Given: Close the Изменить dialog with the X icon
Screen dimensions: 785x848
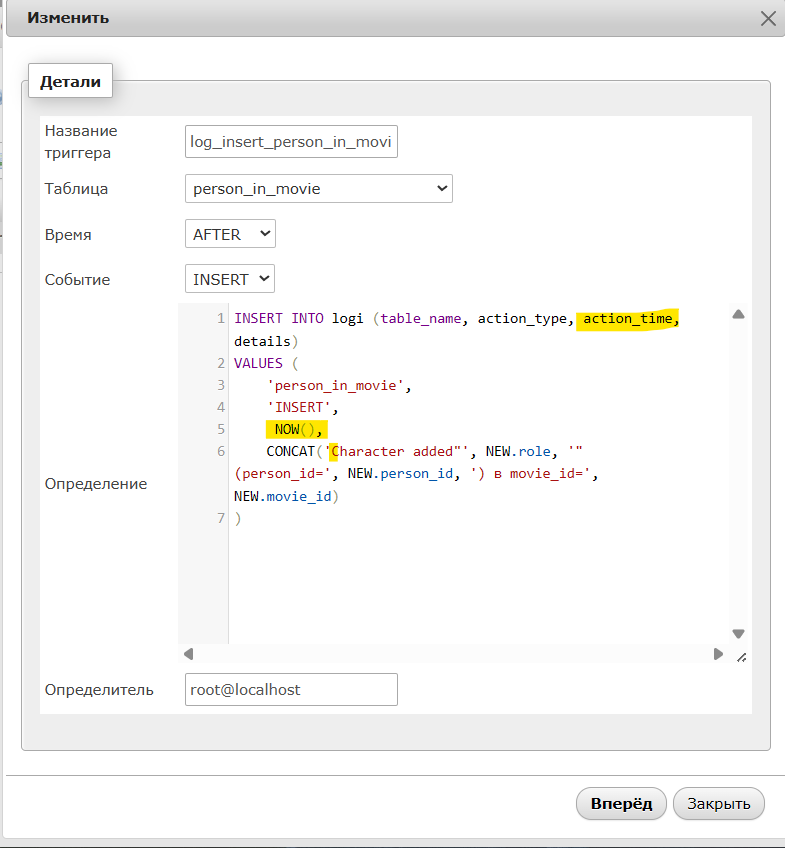Looking at the screenshot, I should 768,18.
